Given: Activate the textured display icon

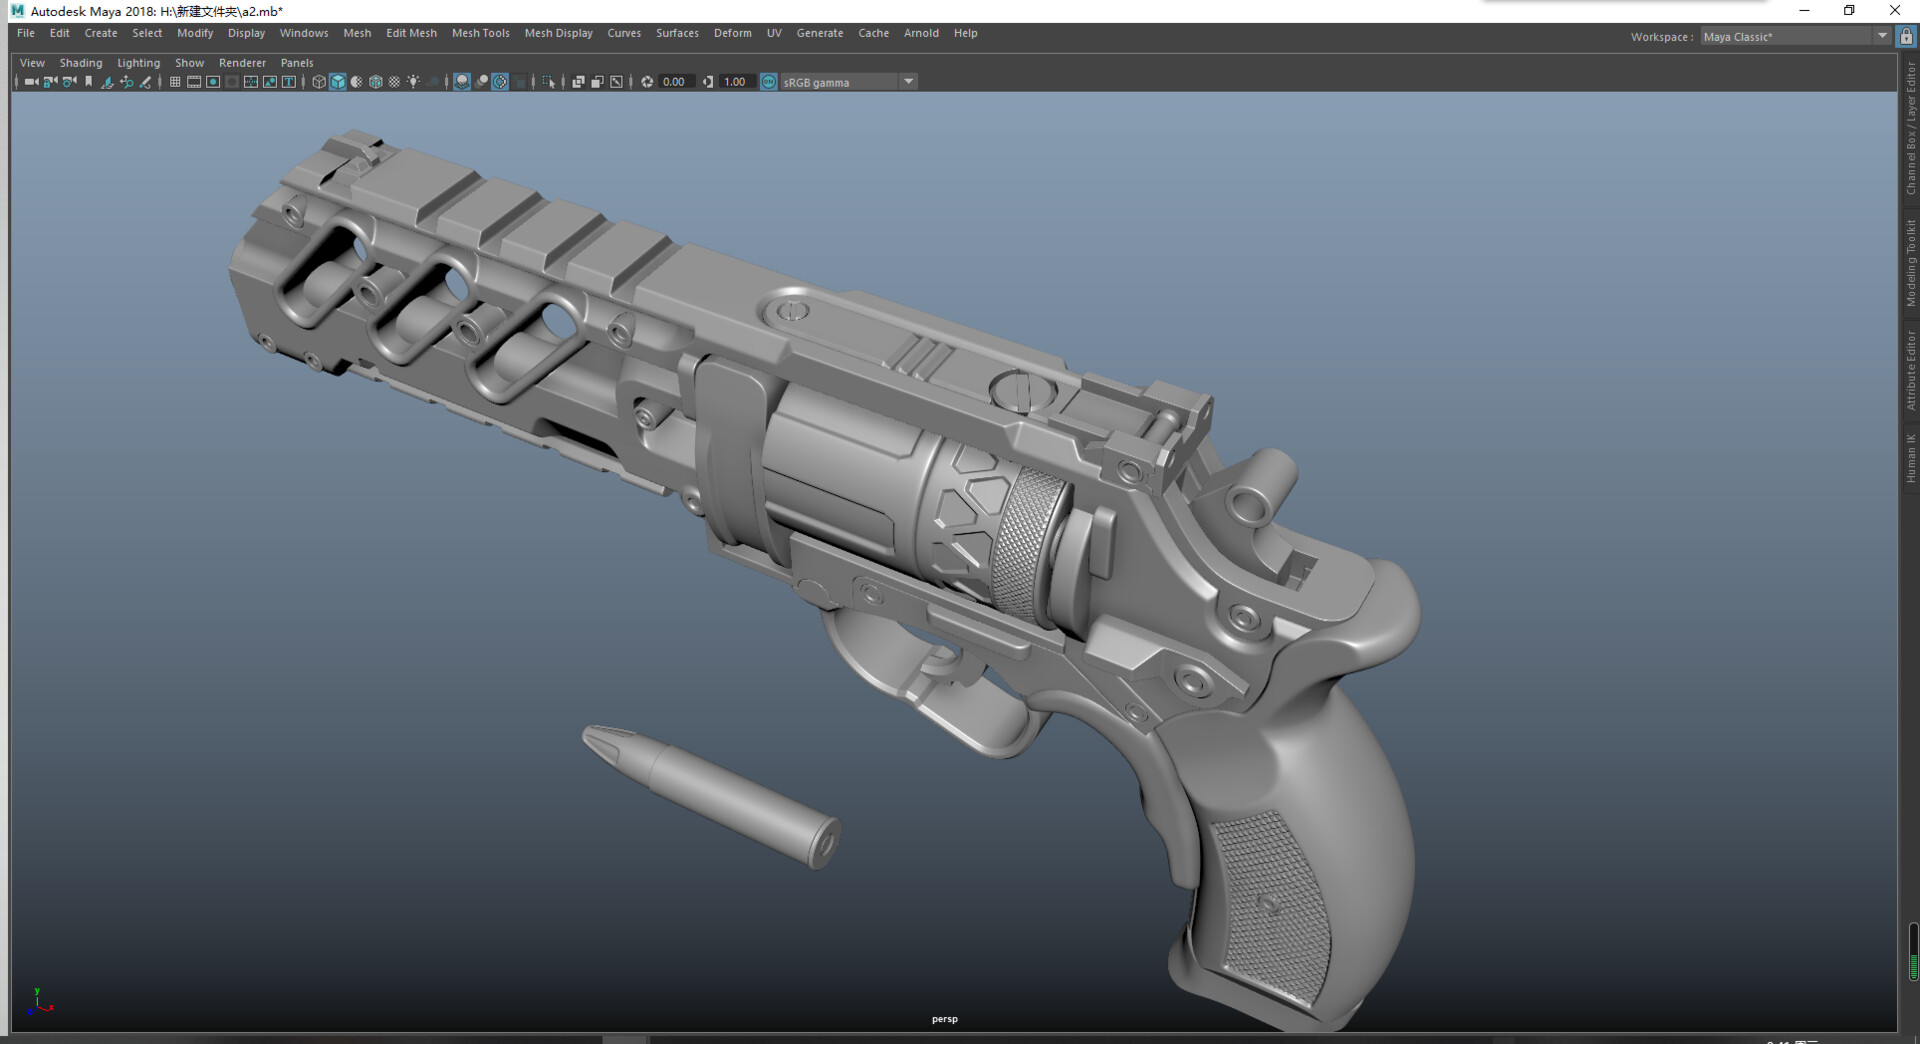Looking at the screenshot, I should tap(376, 82).
